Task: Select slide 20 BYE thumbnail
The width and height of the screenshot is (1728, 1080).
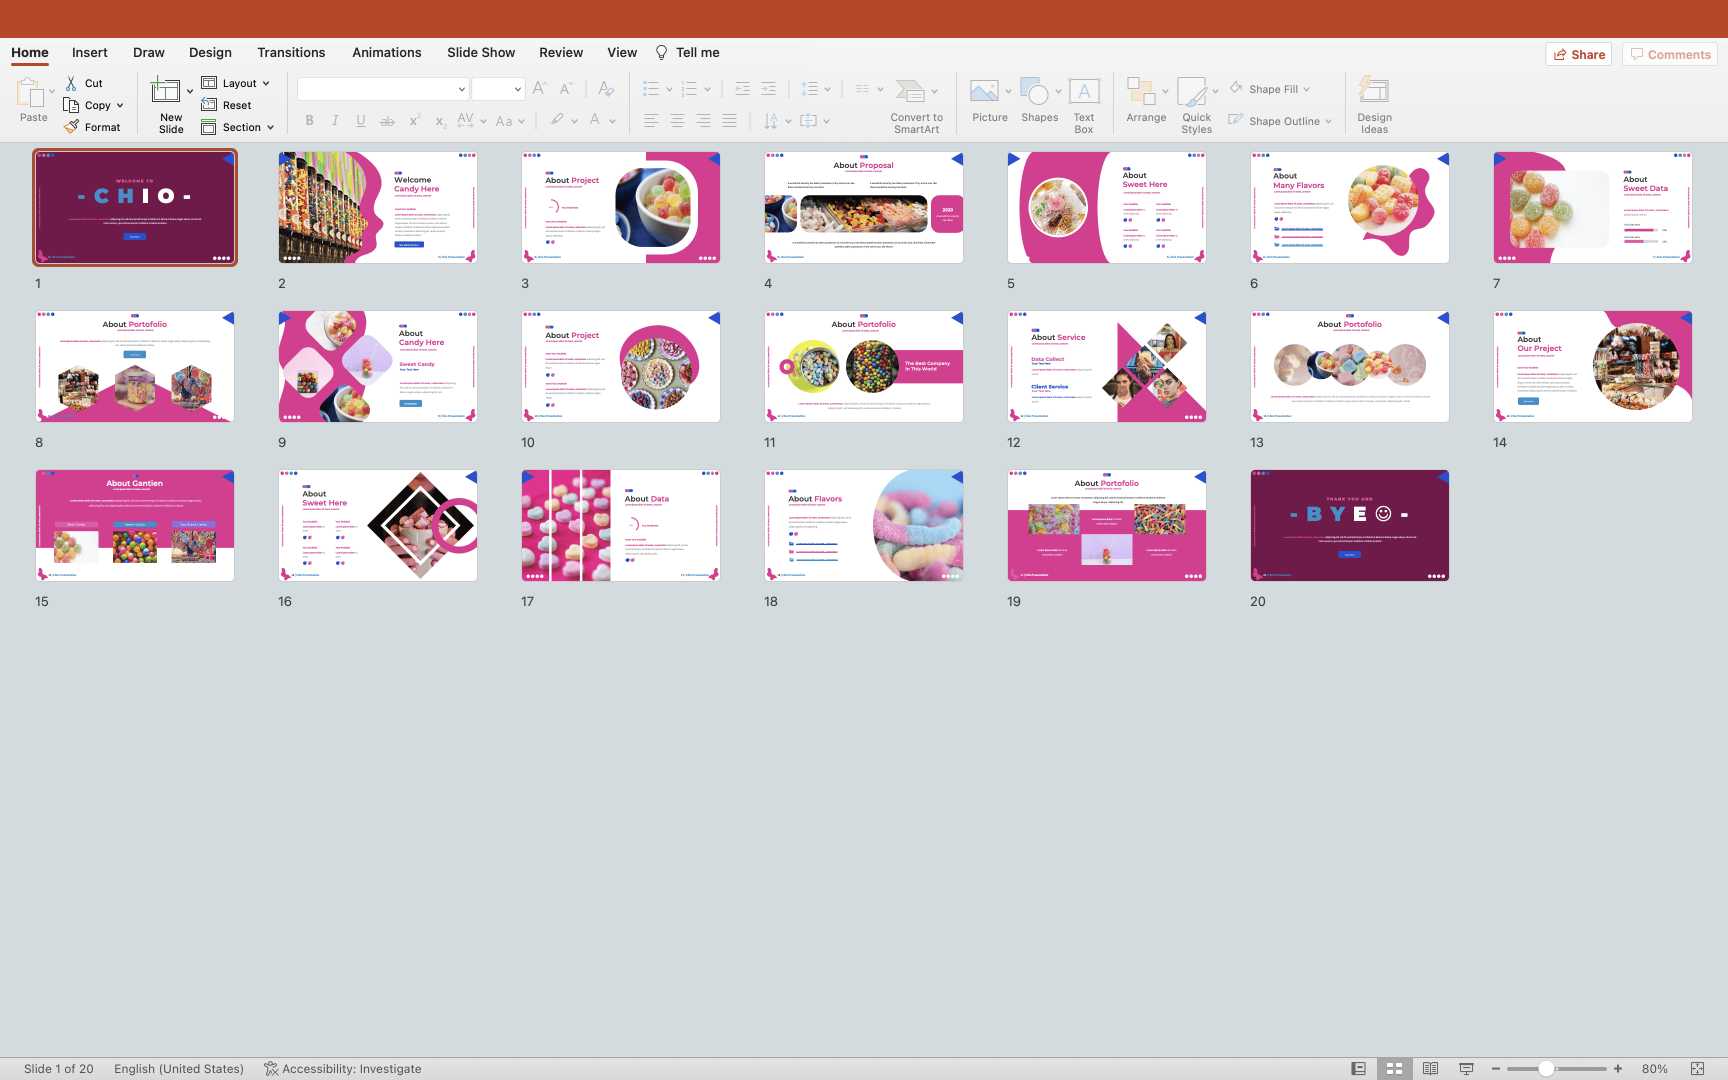Action: click(x=1349, y=526)
